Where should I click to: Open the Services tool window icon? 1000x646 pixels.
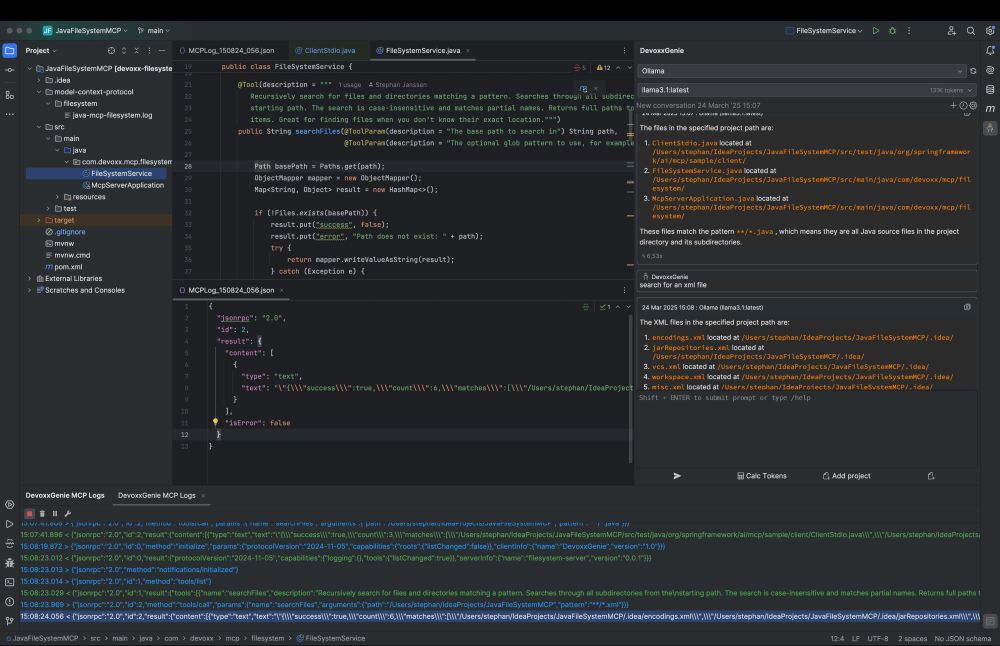tap(10, 504)
